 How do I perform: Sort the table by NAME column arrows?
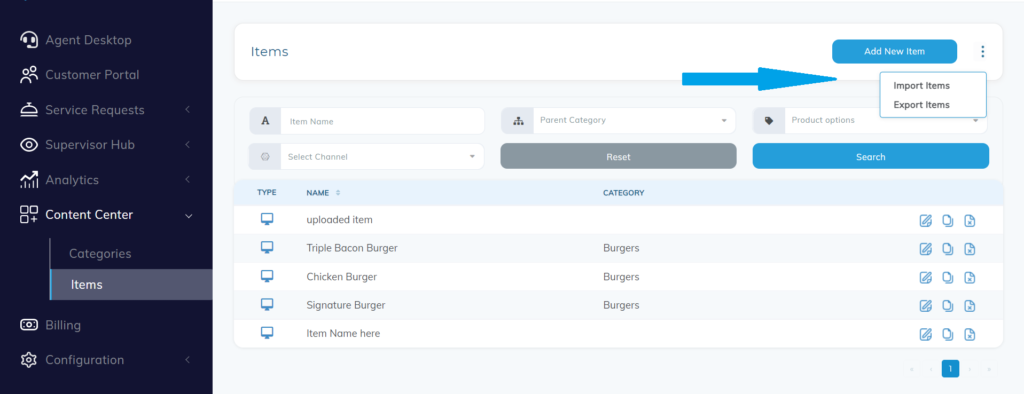(338, 193)
